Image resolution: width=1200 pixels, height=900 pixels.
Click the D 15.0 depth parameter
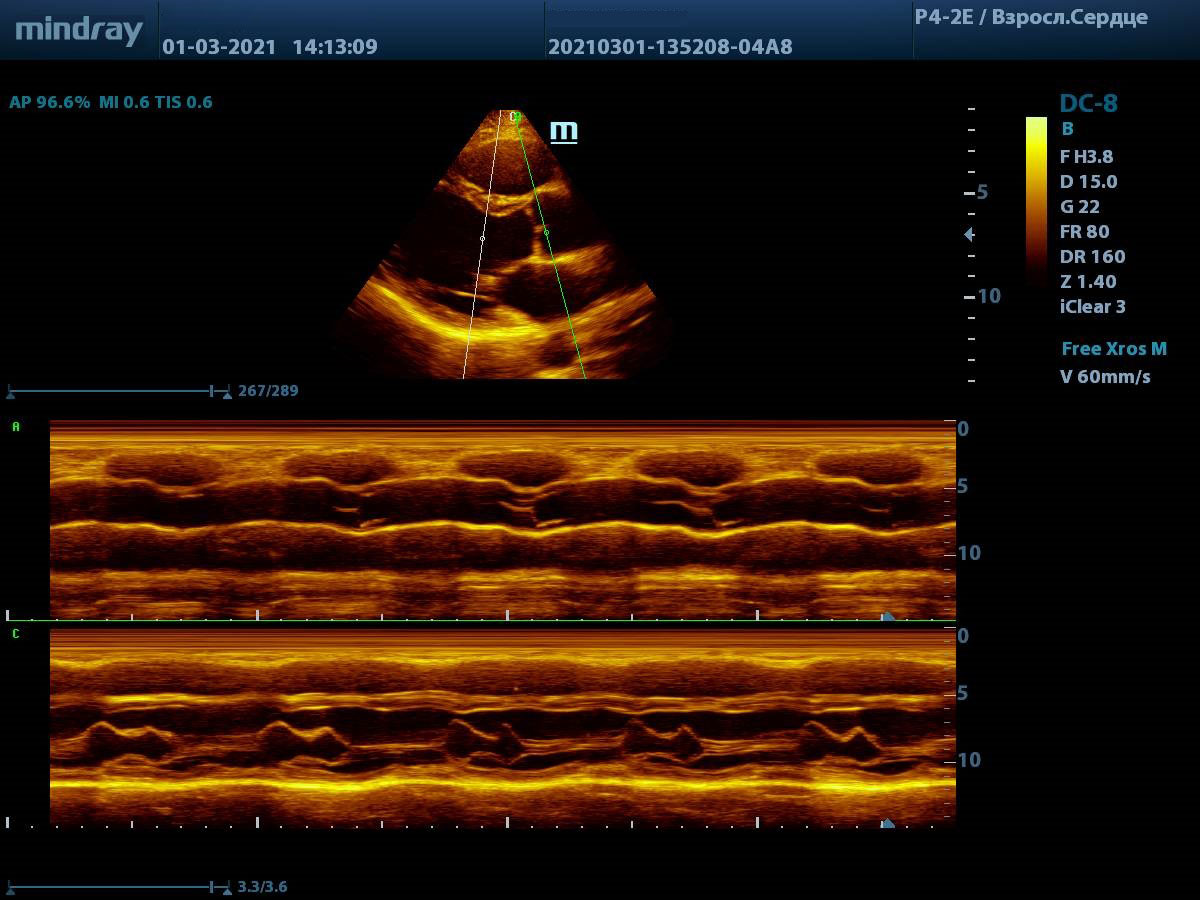coord(1088,182)
